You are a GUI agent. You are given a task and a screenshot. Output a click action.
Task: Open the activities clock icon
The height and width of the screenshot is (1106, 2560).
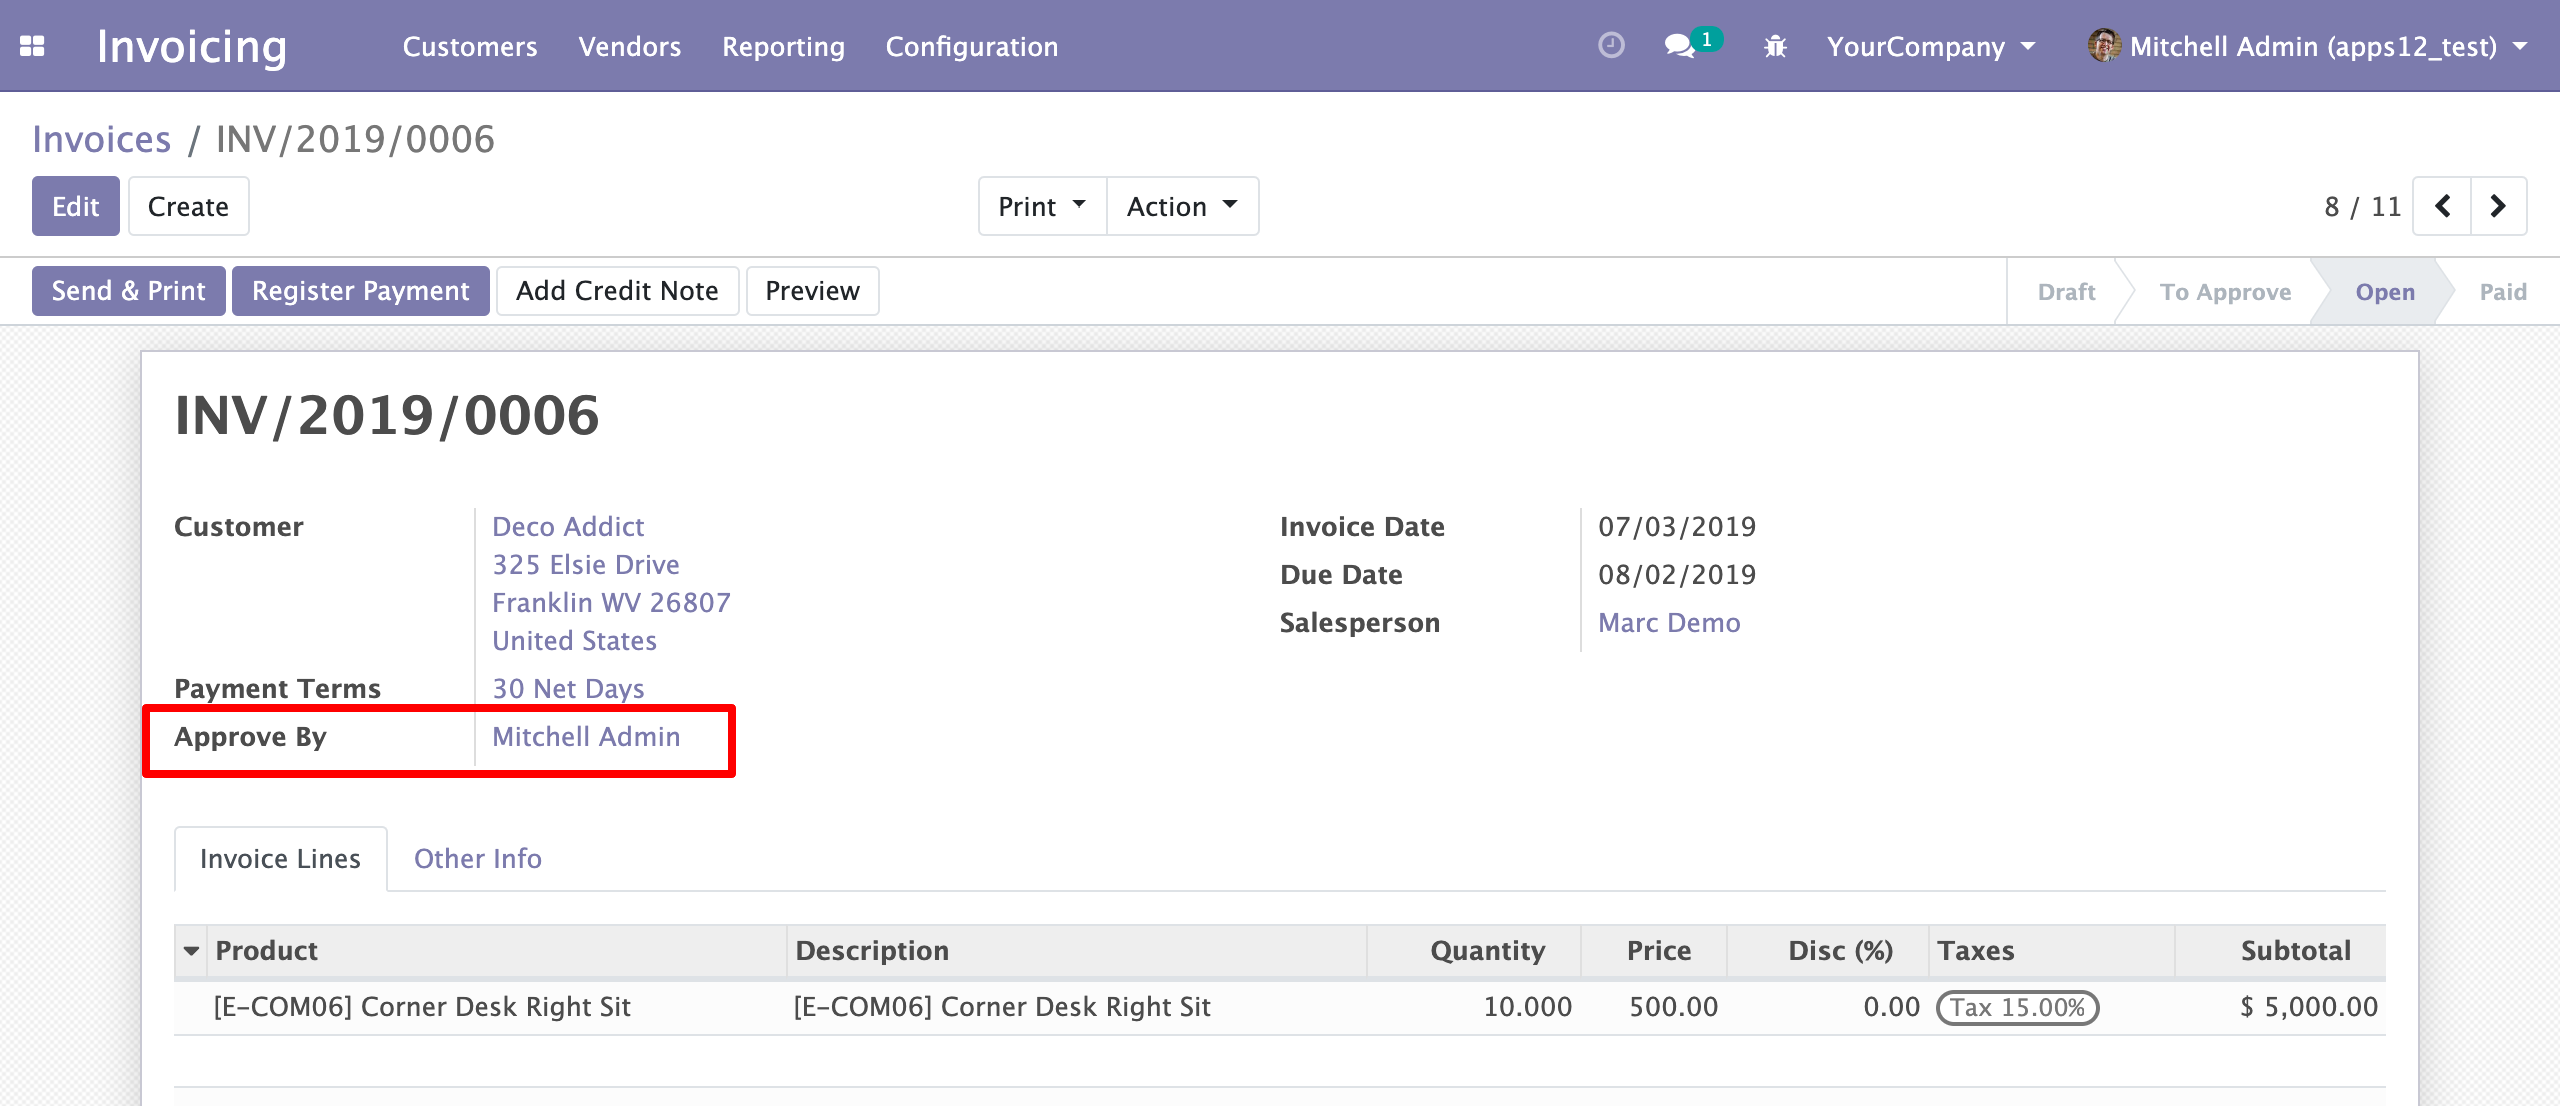click(x=1611, y=46)
